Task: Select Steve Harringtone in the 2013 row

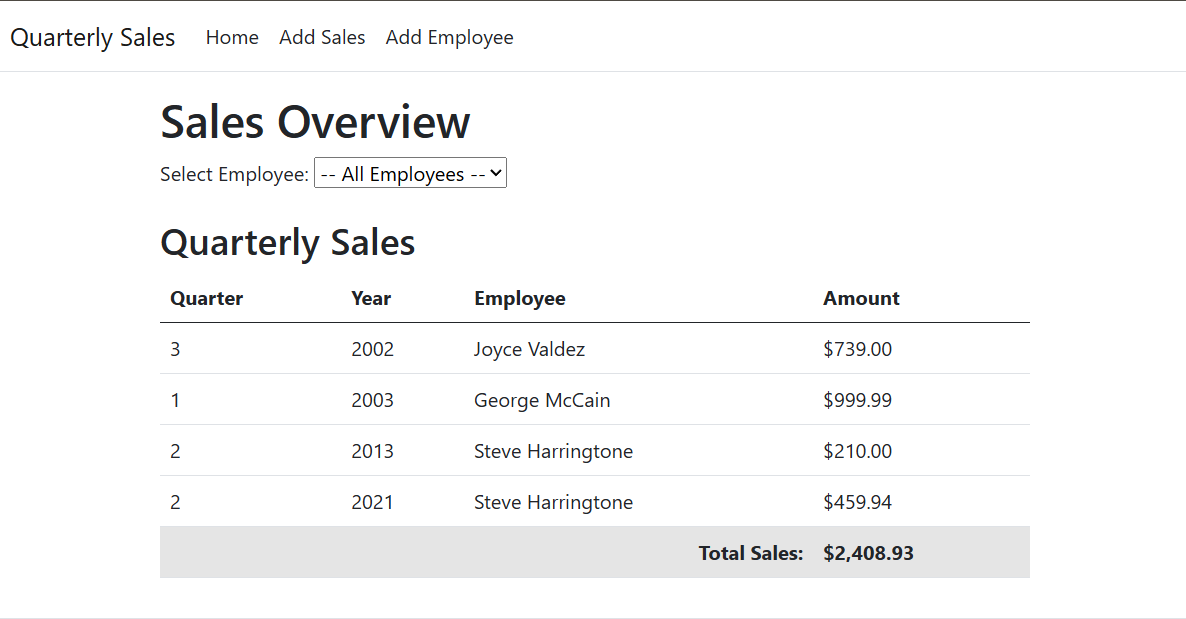Action: [x=553, y=451]
